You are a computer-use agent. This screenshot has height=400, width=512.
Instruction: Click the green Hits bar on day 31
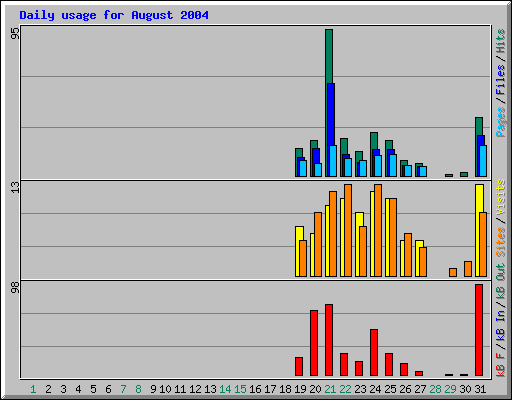479,127
